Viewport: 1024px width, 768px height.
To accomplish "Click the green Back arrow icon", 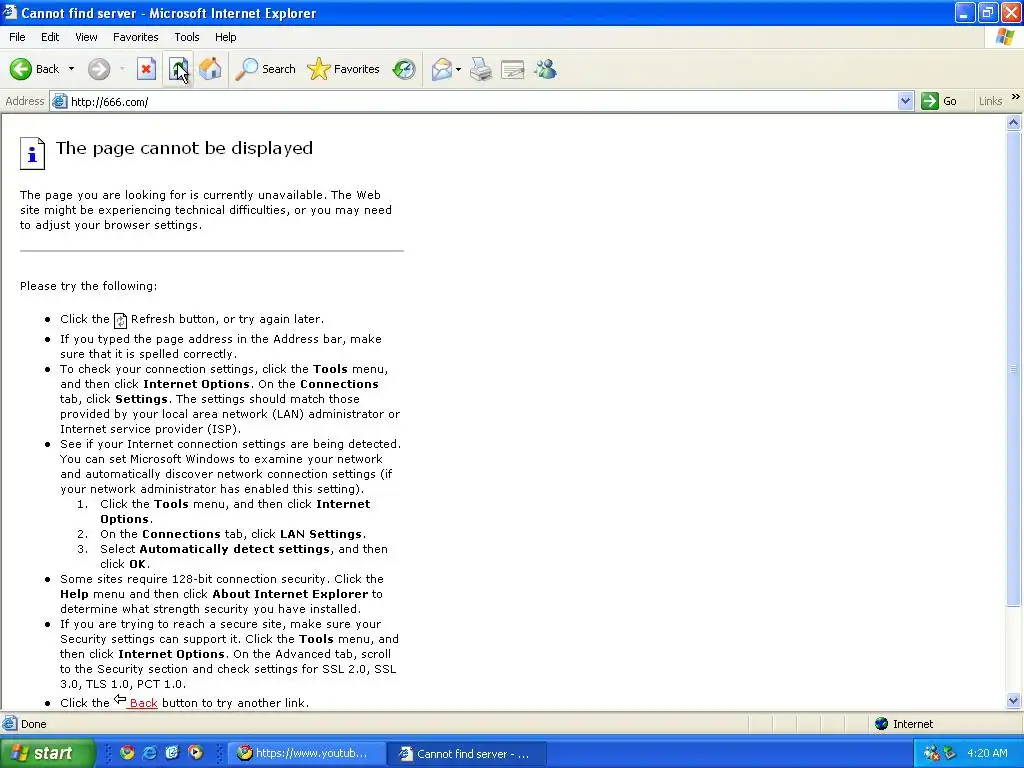I will (21, 69).
